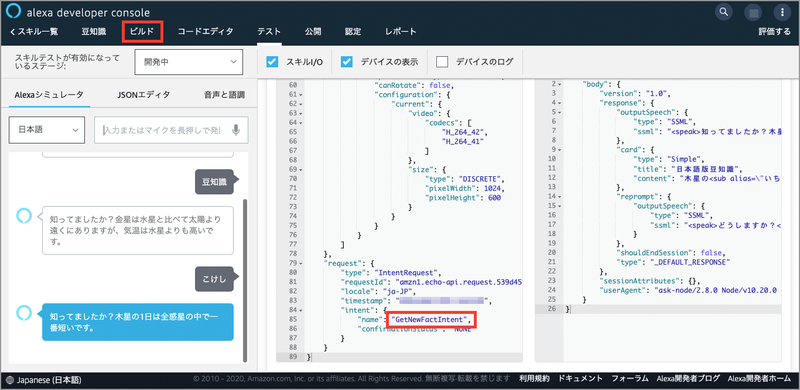Open the ドキュメント footer link

pyautogui.click(x=581, y=379)
